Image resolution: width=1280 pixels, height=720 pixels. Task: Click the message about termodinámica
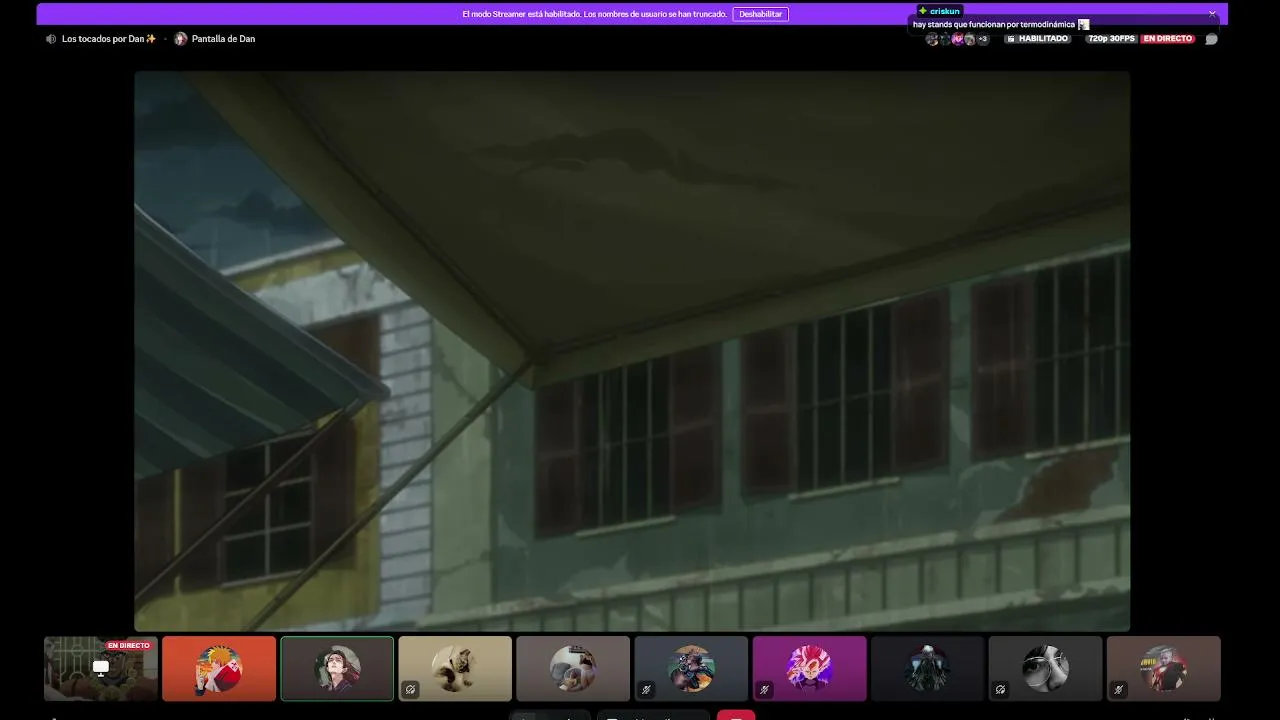click(x=994, y=25)
